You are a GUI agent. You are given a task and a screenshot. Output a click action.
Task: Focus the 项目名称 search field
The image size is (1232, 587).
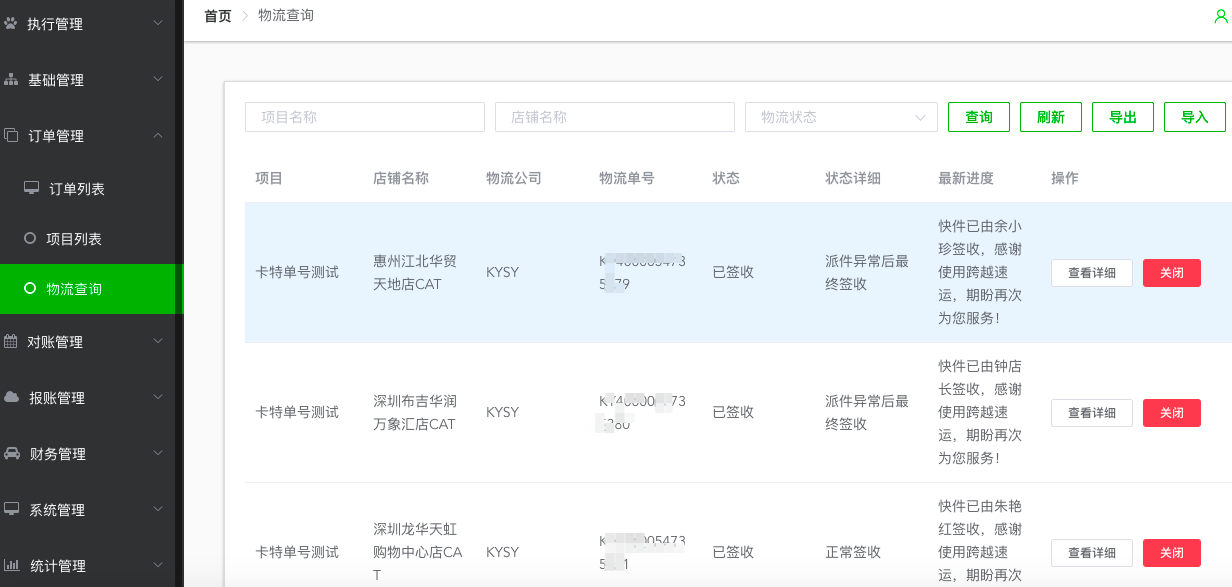tap(364, 117)
